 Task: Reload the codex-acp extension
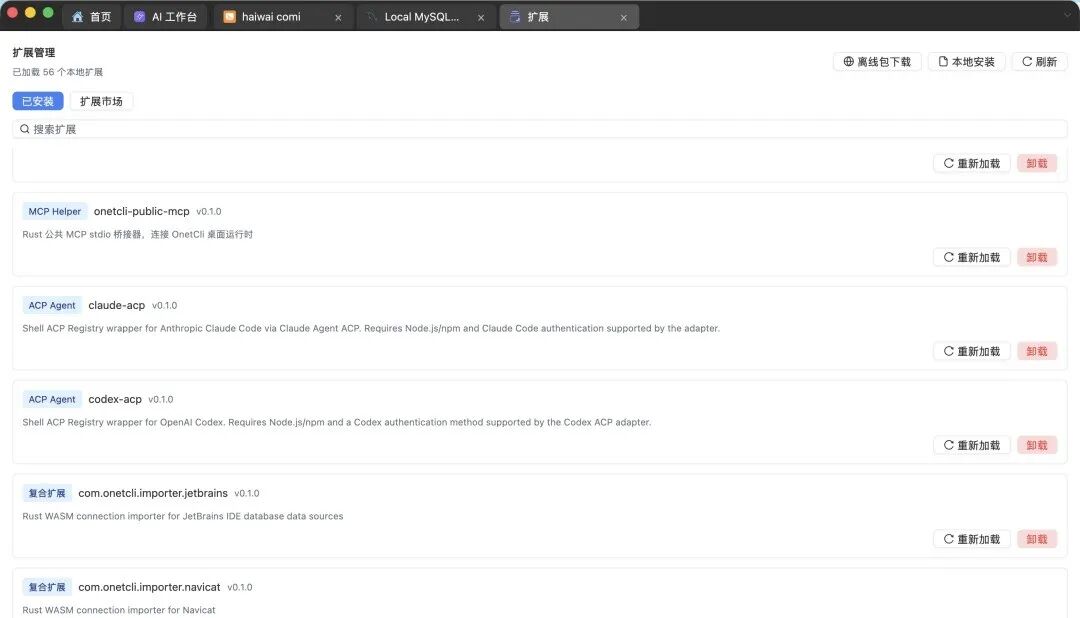[x=972, y=445]
